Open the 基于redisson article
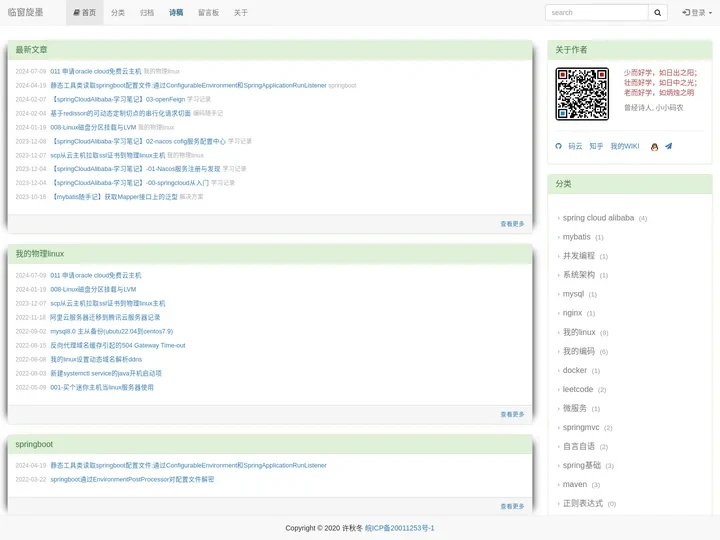Screen dimensions: 720x540 click(x=120, y=113)
